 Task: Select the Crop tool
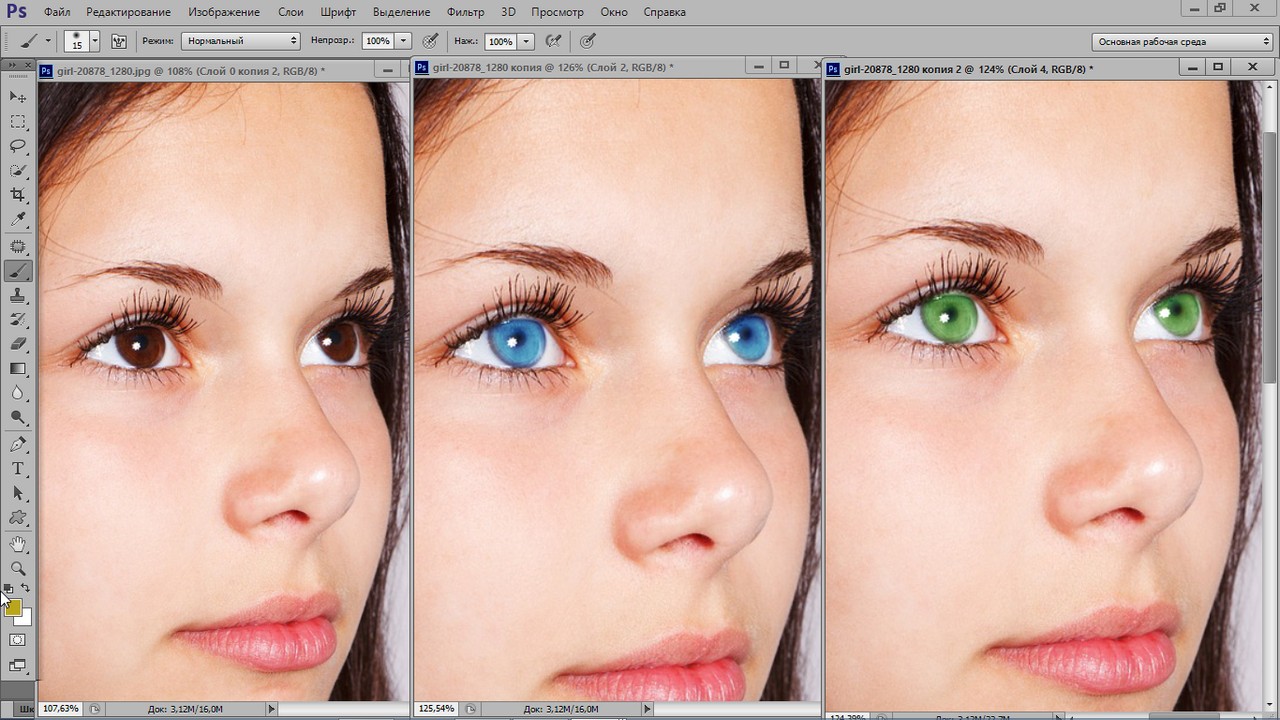click(18, 195)
